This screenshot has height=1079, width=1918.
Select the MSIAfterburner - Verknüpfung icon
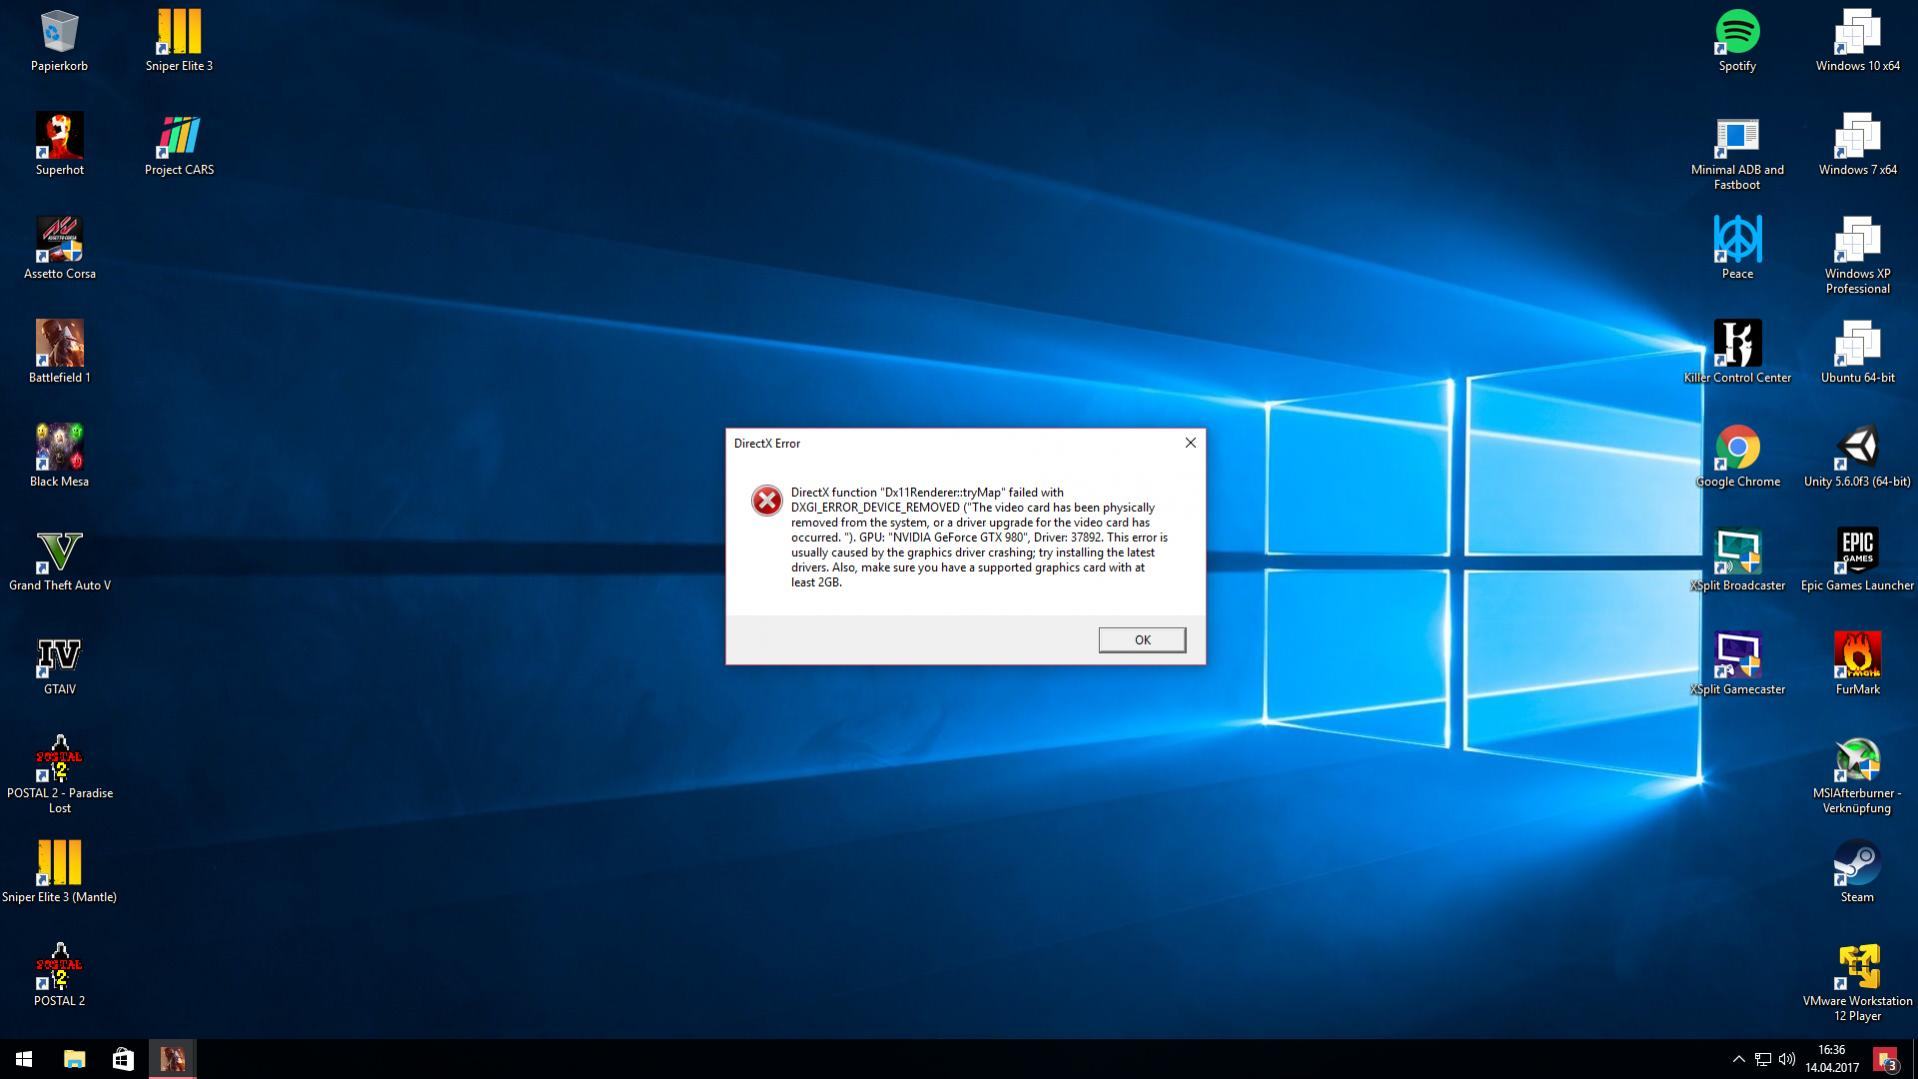pyautogui.click(x=1857, y=775)
